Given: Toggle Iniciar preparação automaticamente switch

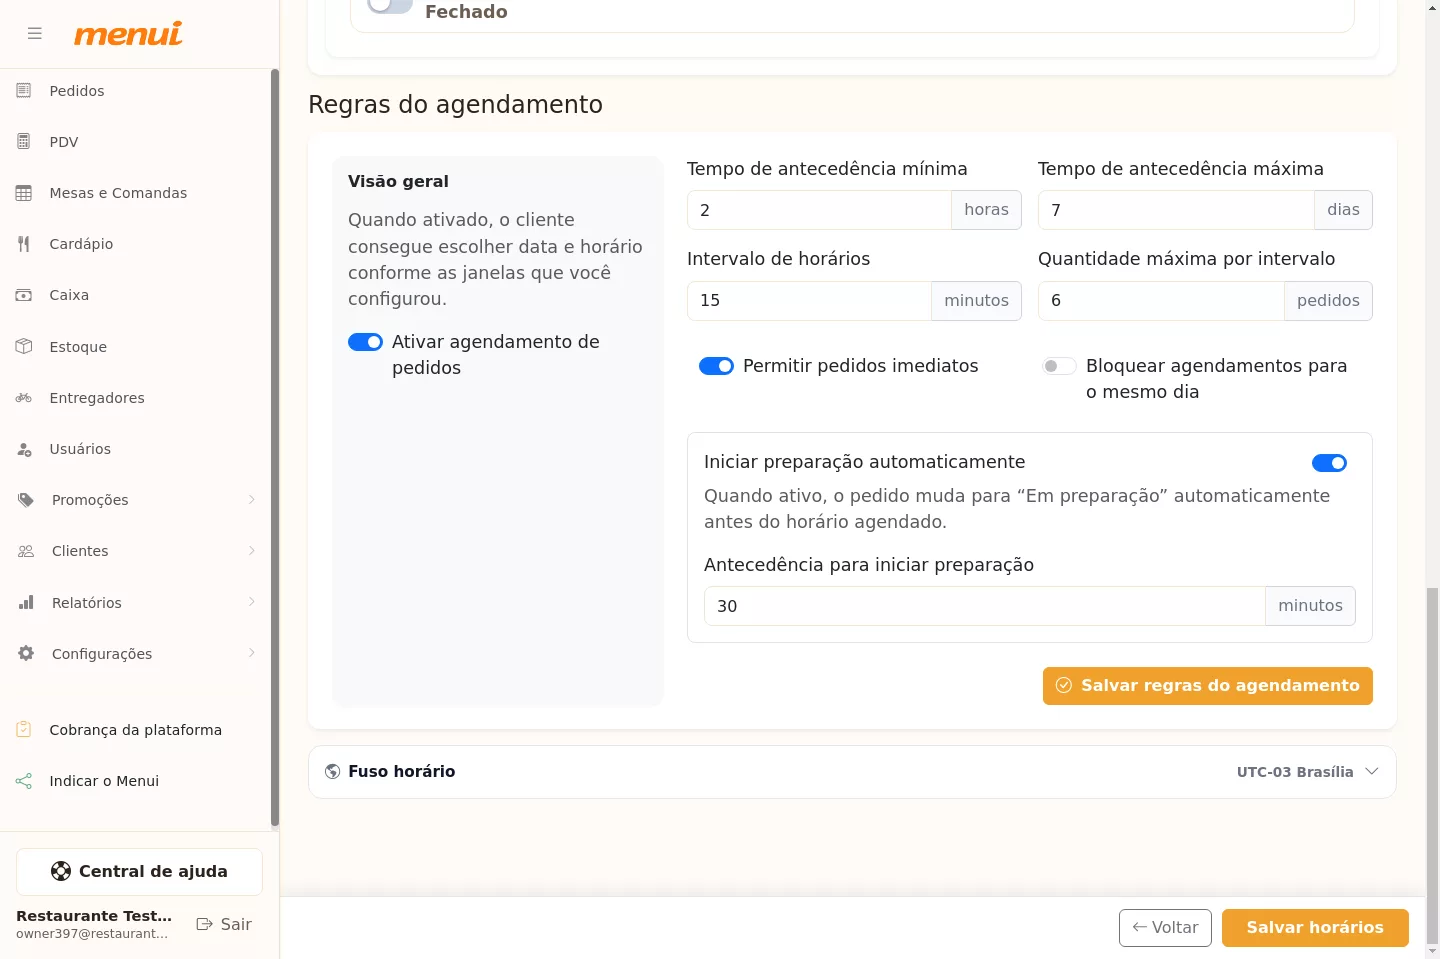Looking at the screenshot, I should 1329,463.
